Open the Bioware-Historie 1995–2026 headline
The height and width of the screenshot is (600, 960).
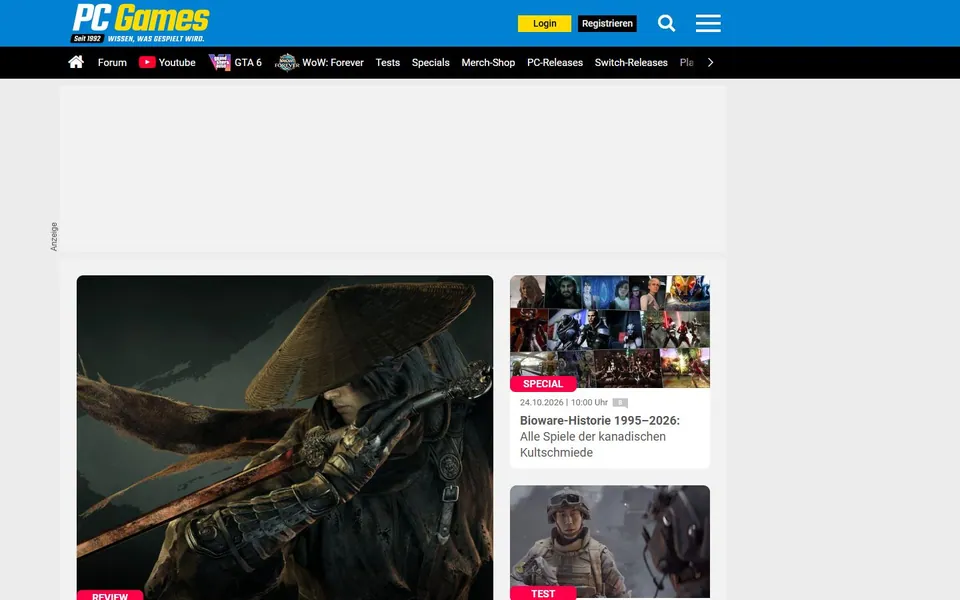(599, 421)
